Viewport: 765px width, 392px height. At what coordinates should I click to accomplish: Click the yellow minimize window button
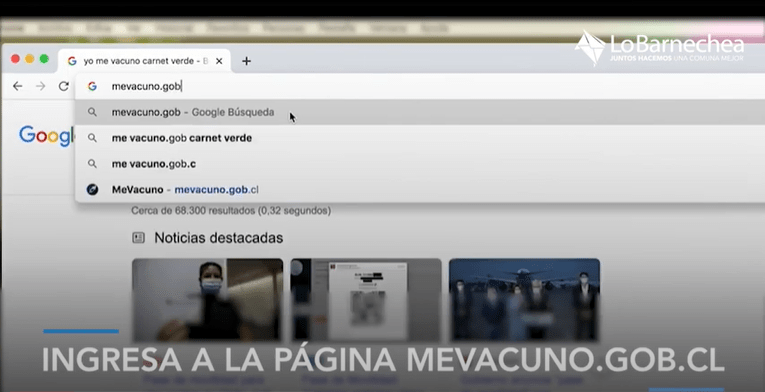(29, 59)
